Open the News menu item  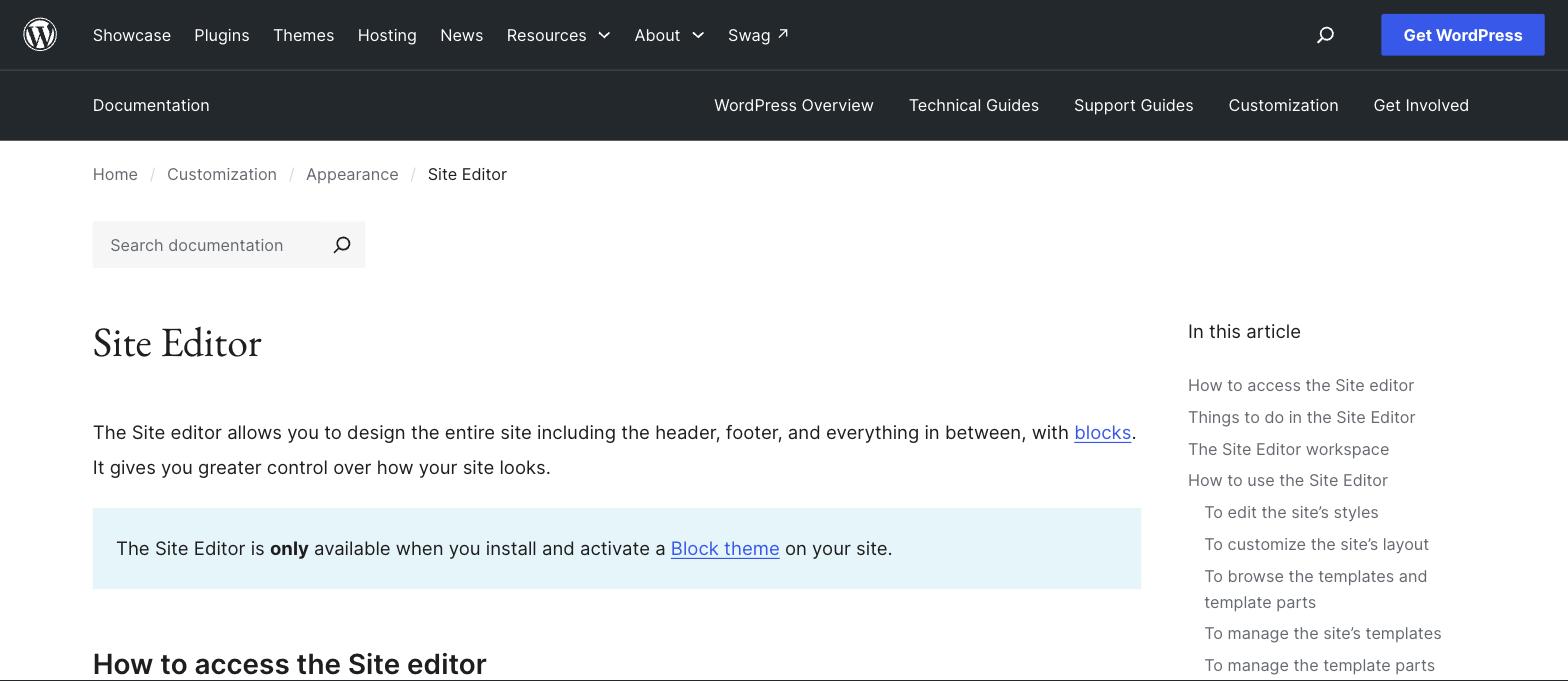[462, 35]
